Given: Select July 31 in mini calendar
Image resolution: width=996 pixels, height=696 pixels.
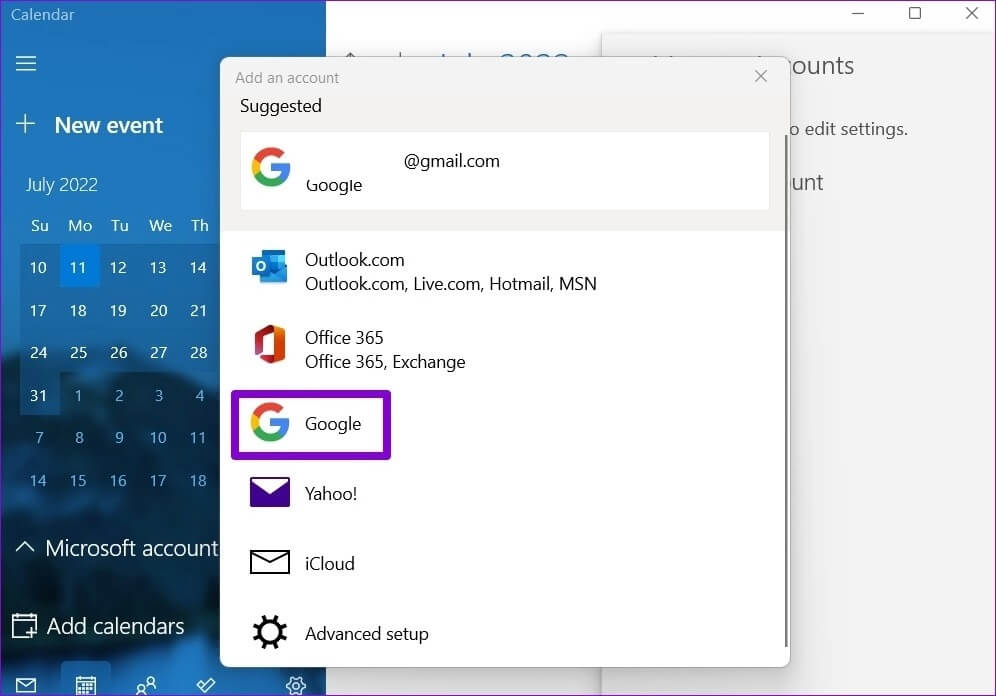Looking at the screenshot, I should click(x=38, y=395).
